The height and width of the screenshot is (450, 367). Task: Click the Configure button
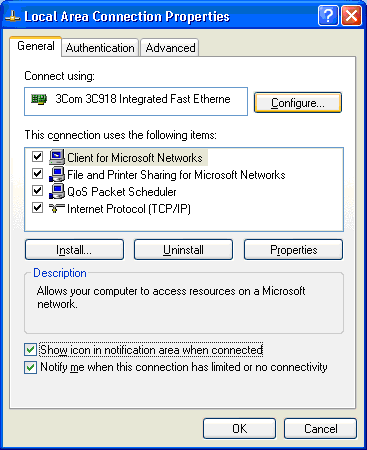tap(298, 103)
